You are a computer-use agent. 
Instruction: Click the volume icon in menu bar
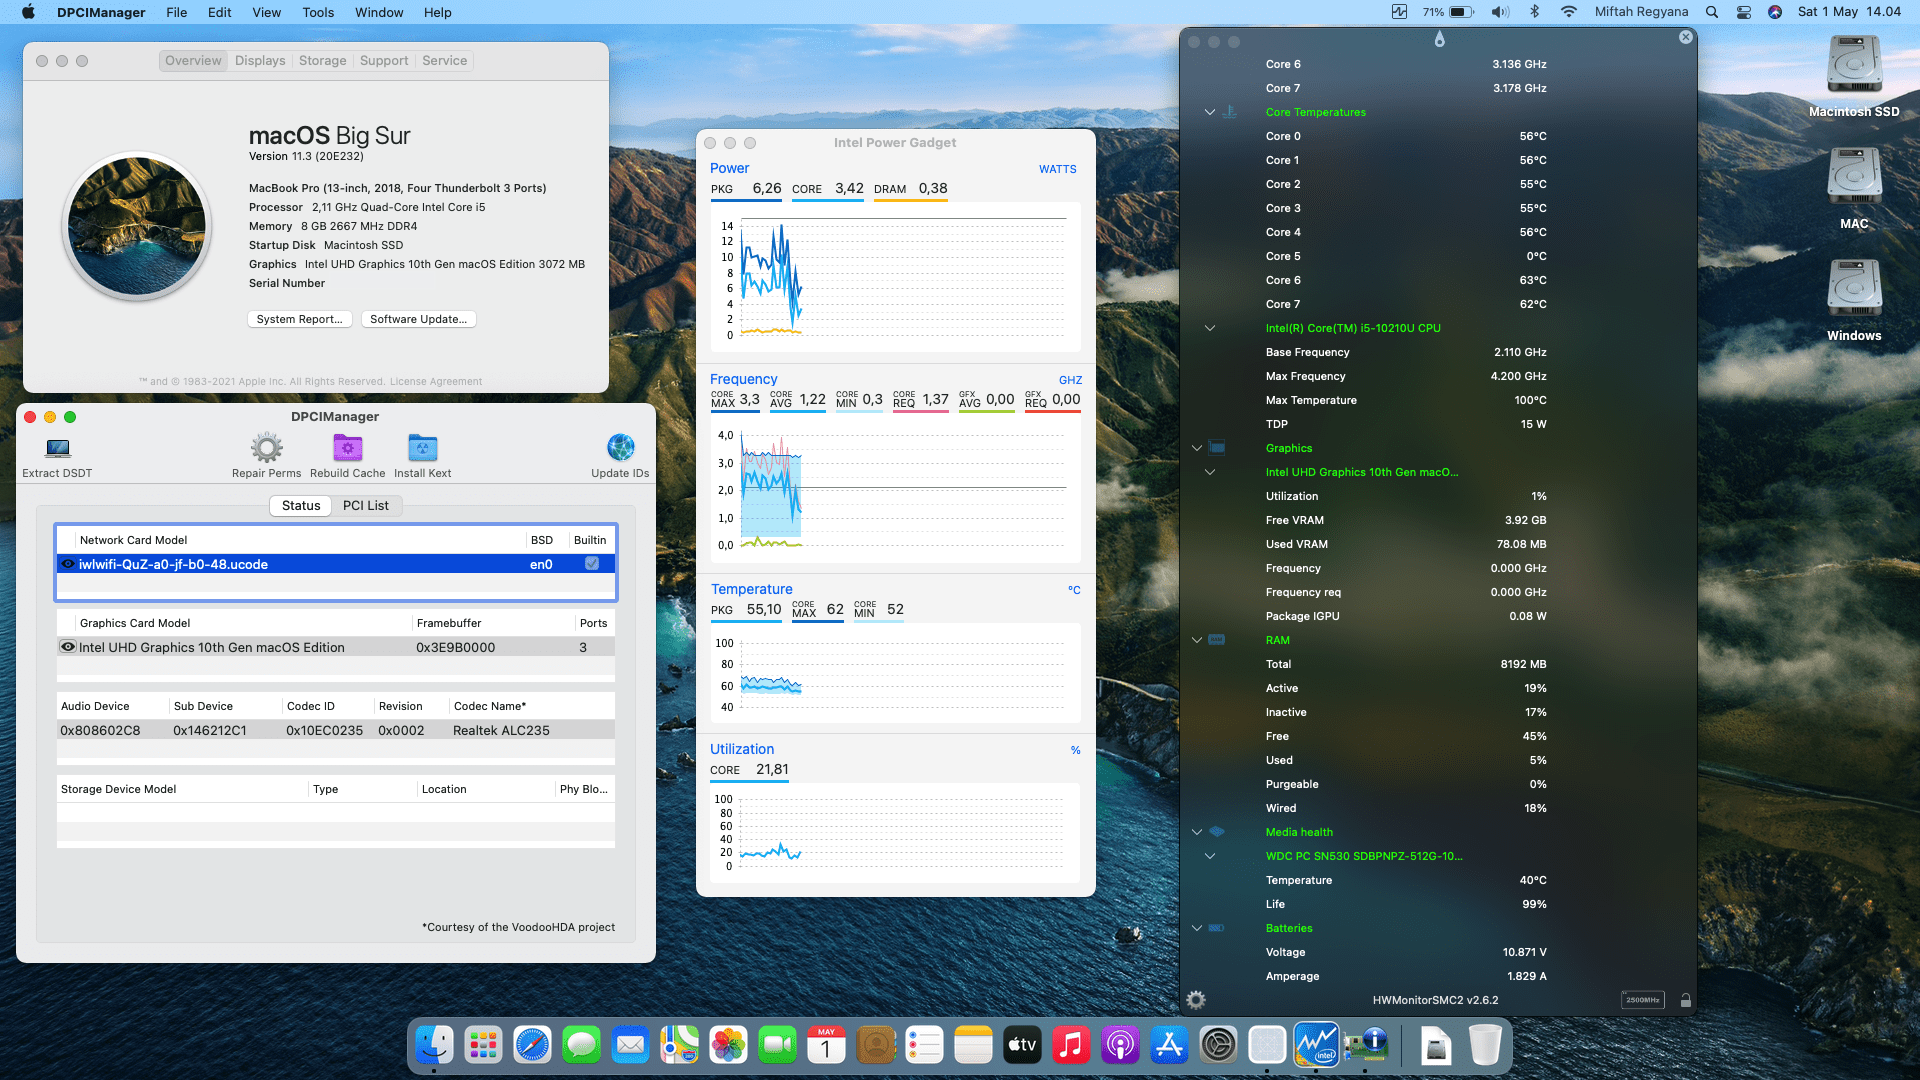(x=1500, y=12)
